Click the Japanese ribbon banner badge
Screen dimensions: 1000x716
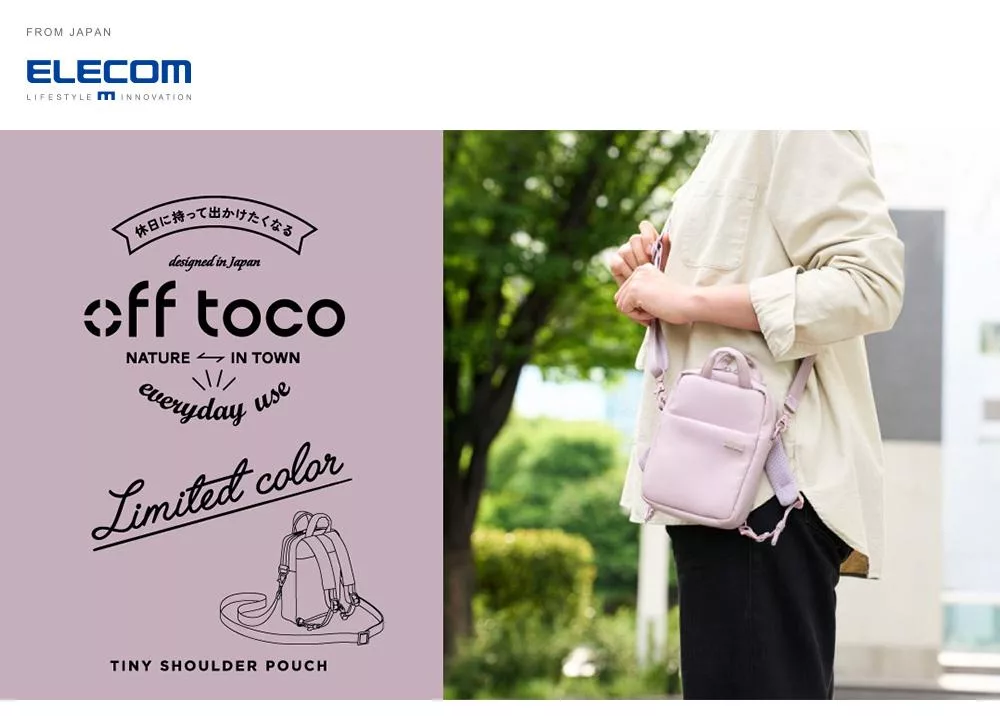[214, 224]
